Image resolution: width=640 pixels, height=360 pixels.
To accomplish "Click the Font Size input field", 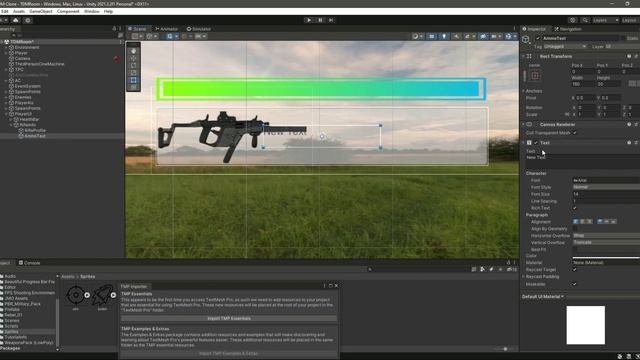I will pos(606,194).
